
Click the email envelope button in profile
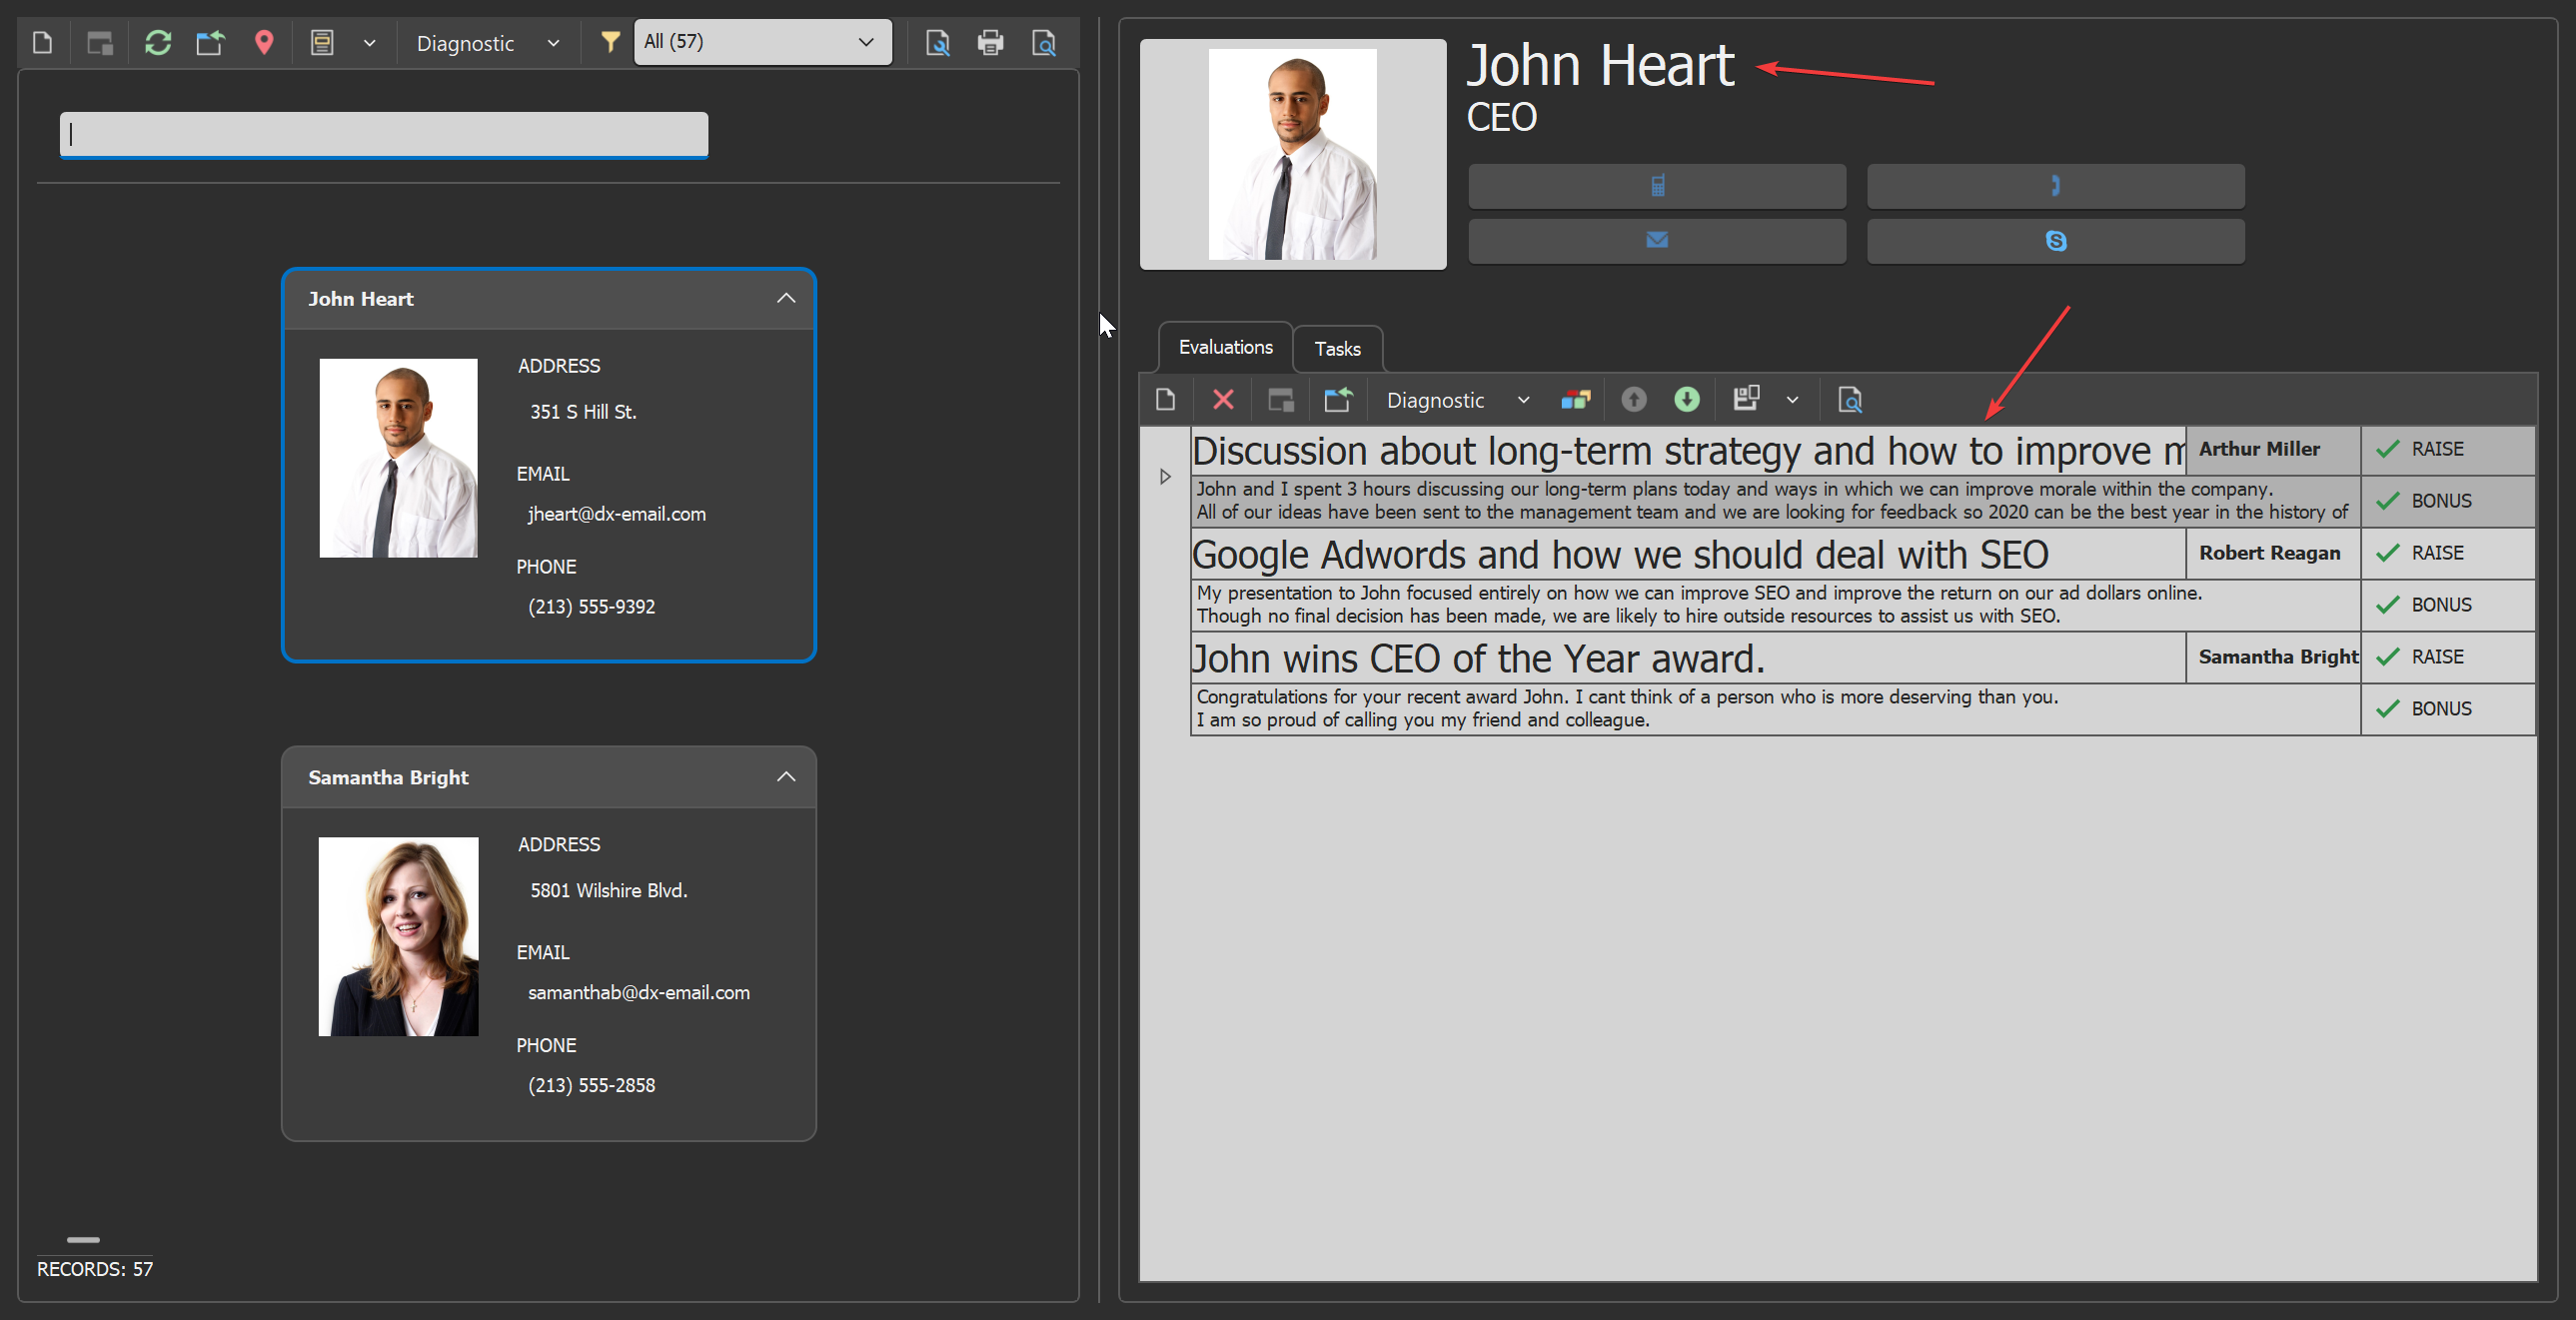pyautogui.click(x=1656, y=241)
